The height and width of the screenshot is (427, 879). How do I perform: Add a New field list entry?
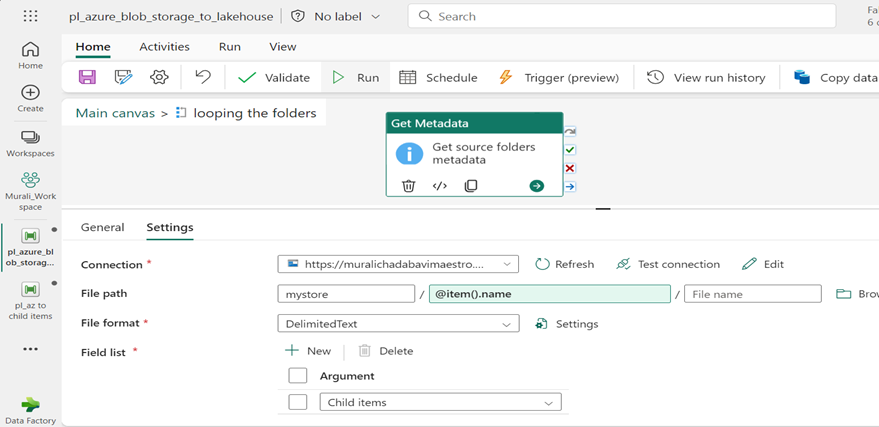(308, 351)
